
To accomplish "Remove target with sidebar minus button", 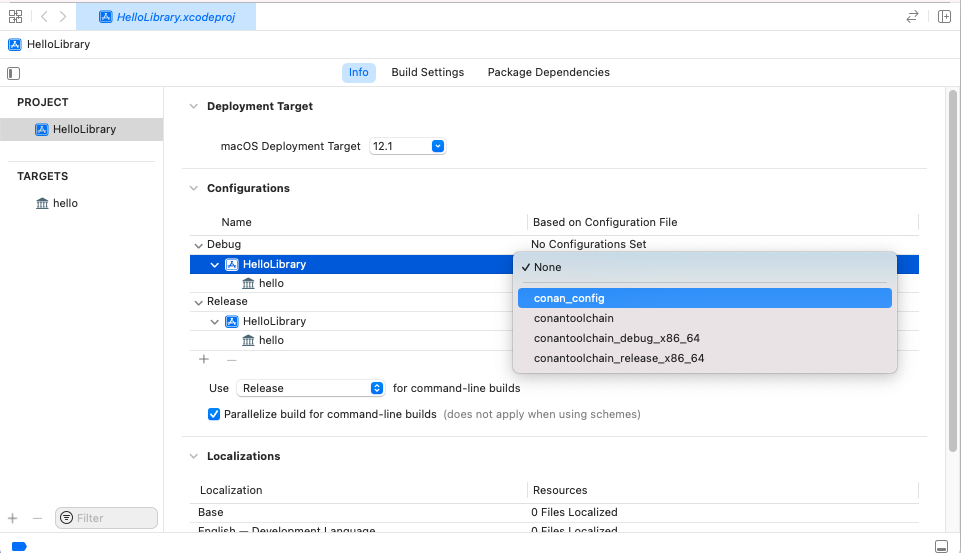I will pos(37,518).
